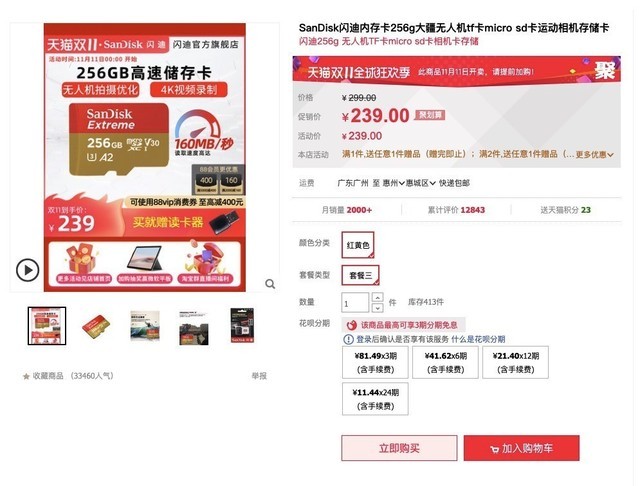Open the 惠州 city dropdown
Image resolution: width=640 pixels, height=486 pixels.
click(x=393, y=183)
